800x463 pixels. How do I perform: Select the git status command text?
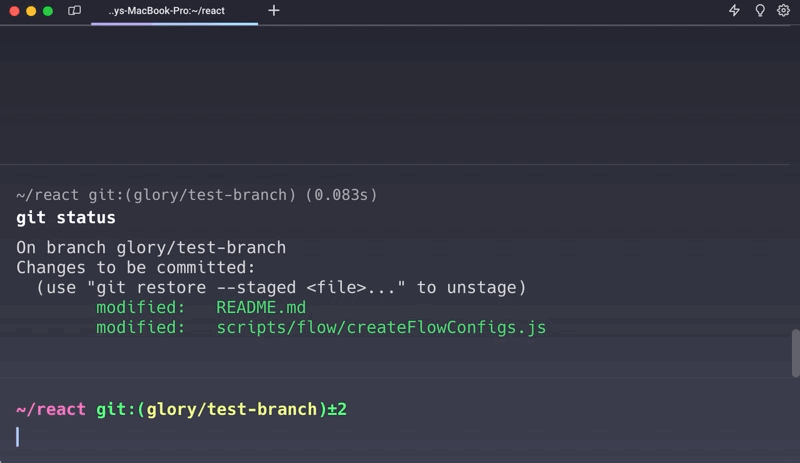[x=66, y=218]
